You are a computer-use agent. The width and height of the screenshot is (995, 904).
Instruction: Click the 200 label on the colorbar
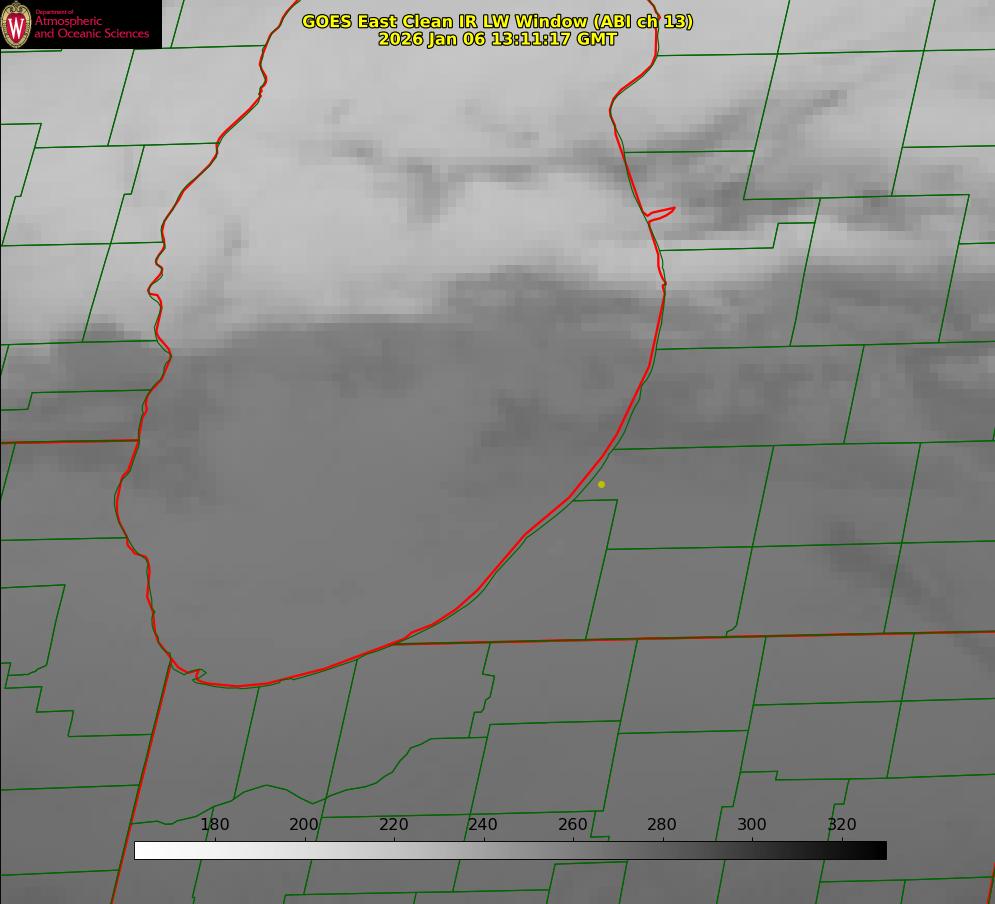(304, 825)
